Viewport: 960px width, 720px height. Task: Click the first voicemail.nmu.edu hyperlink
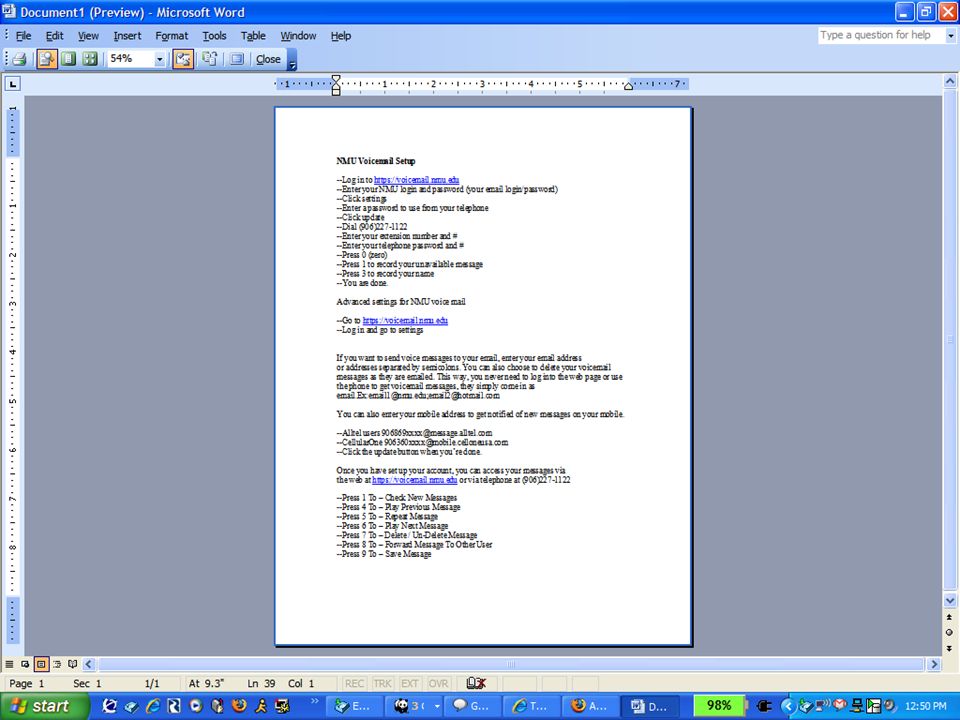pos(416,179)
